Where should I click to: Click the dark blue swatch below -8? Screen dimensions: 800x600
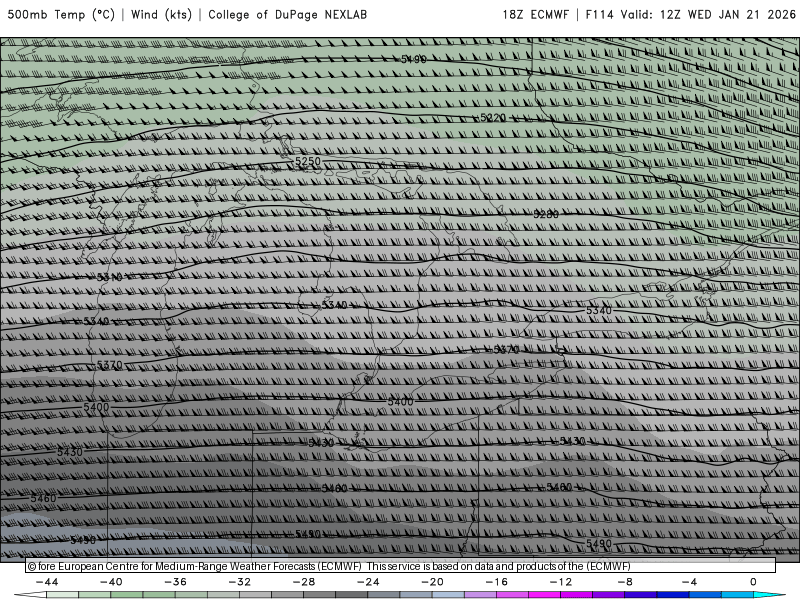pyautogui.click(x=641, y=595)
